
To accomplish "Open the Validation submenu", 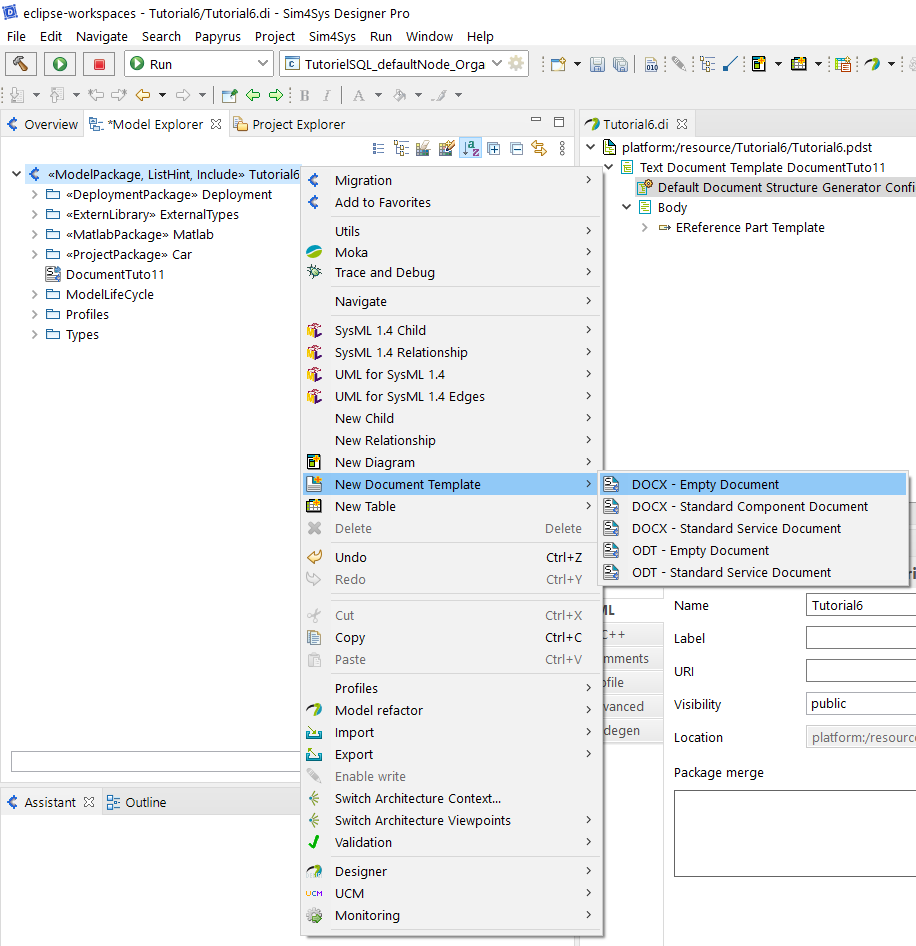I will tap(451, 842).
